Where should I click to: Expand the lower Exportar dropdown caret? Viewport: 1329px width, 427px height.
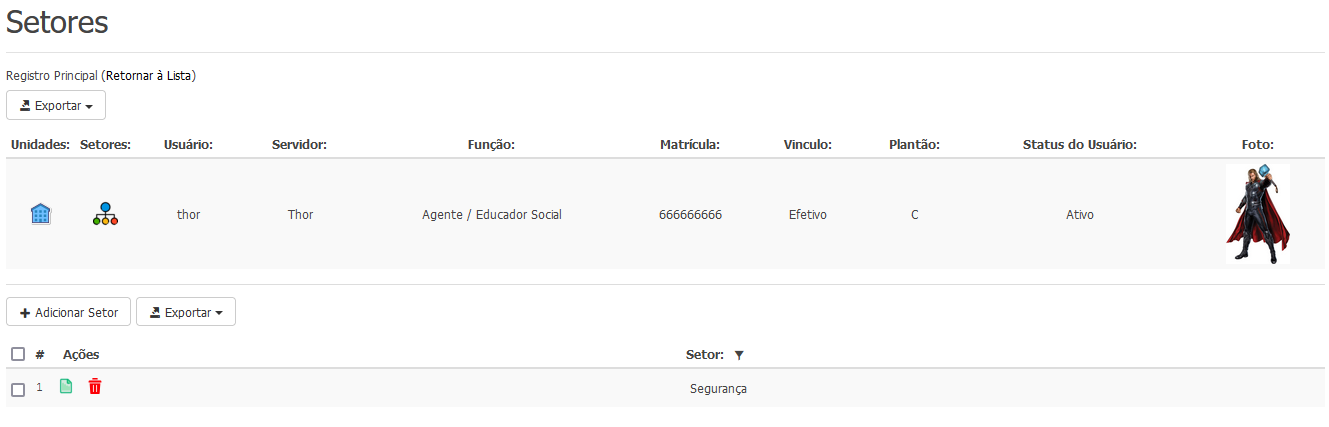click(x=219, y=314)
